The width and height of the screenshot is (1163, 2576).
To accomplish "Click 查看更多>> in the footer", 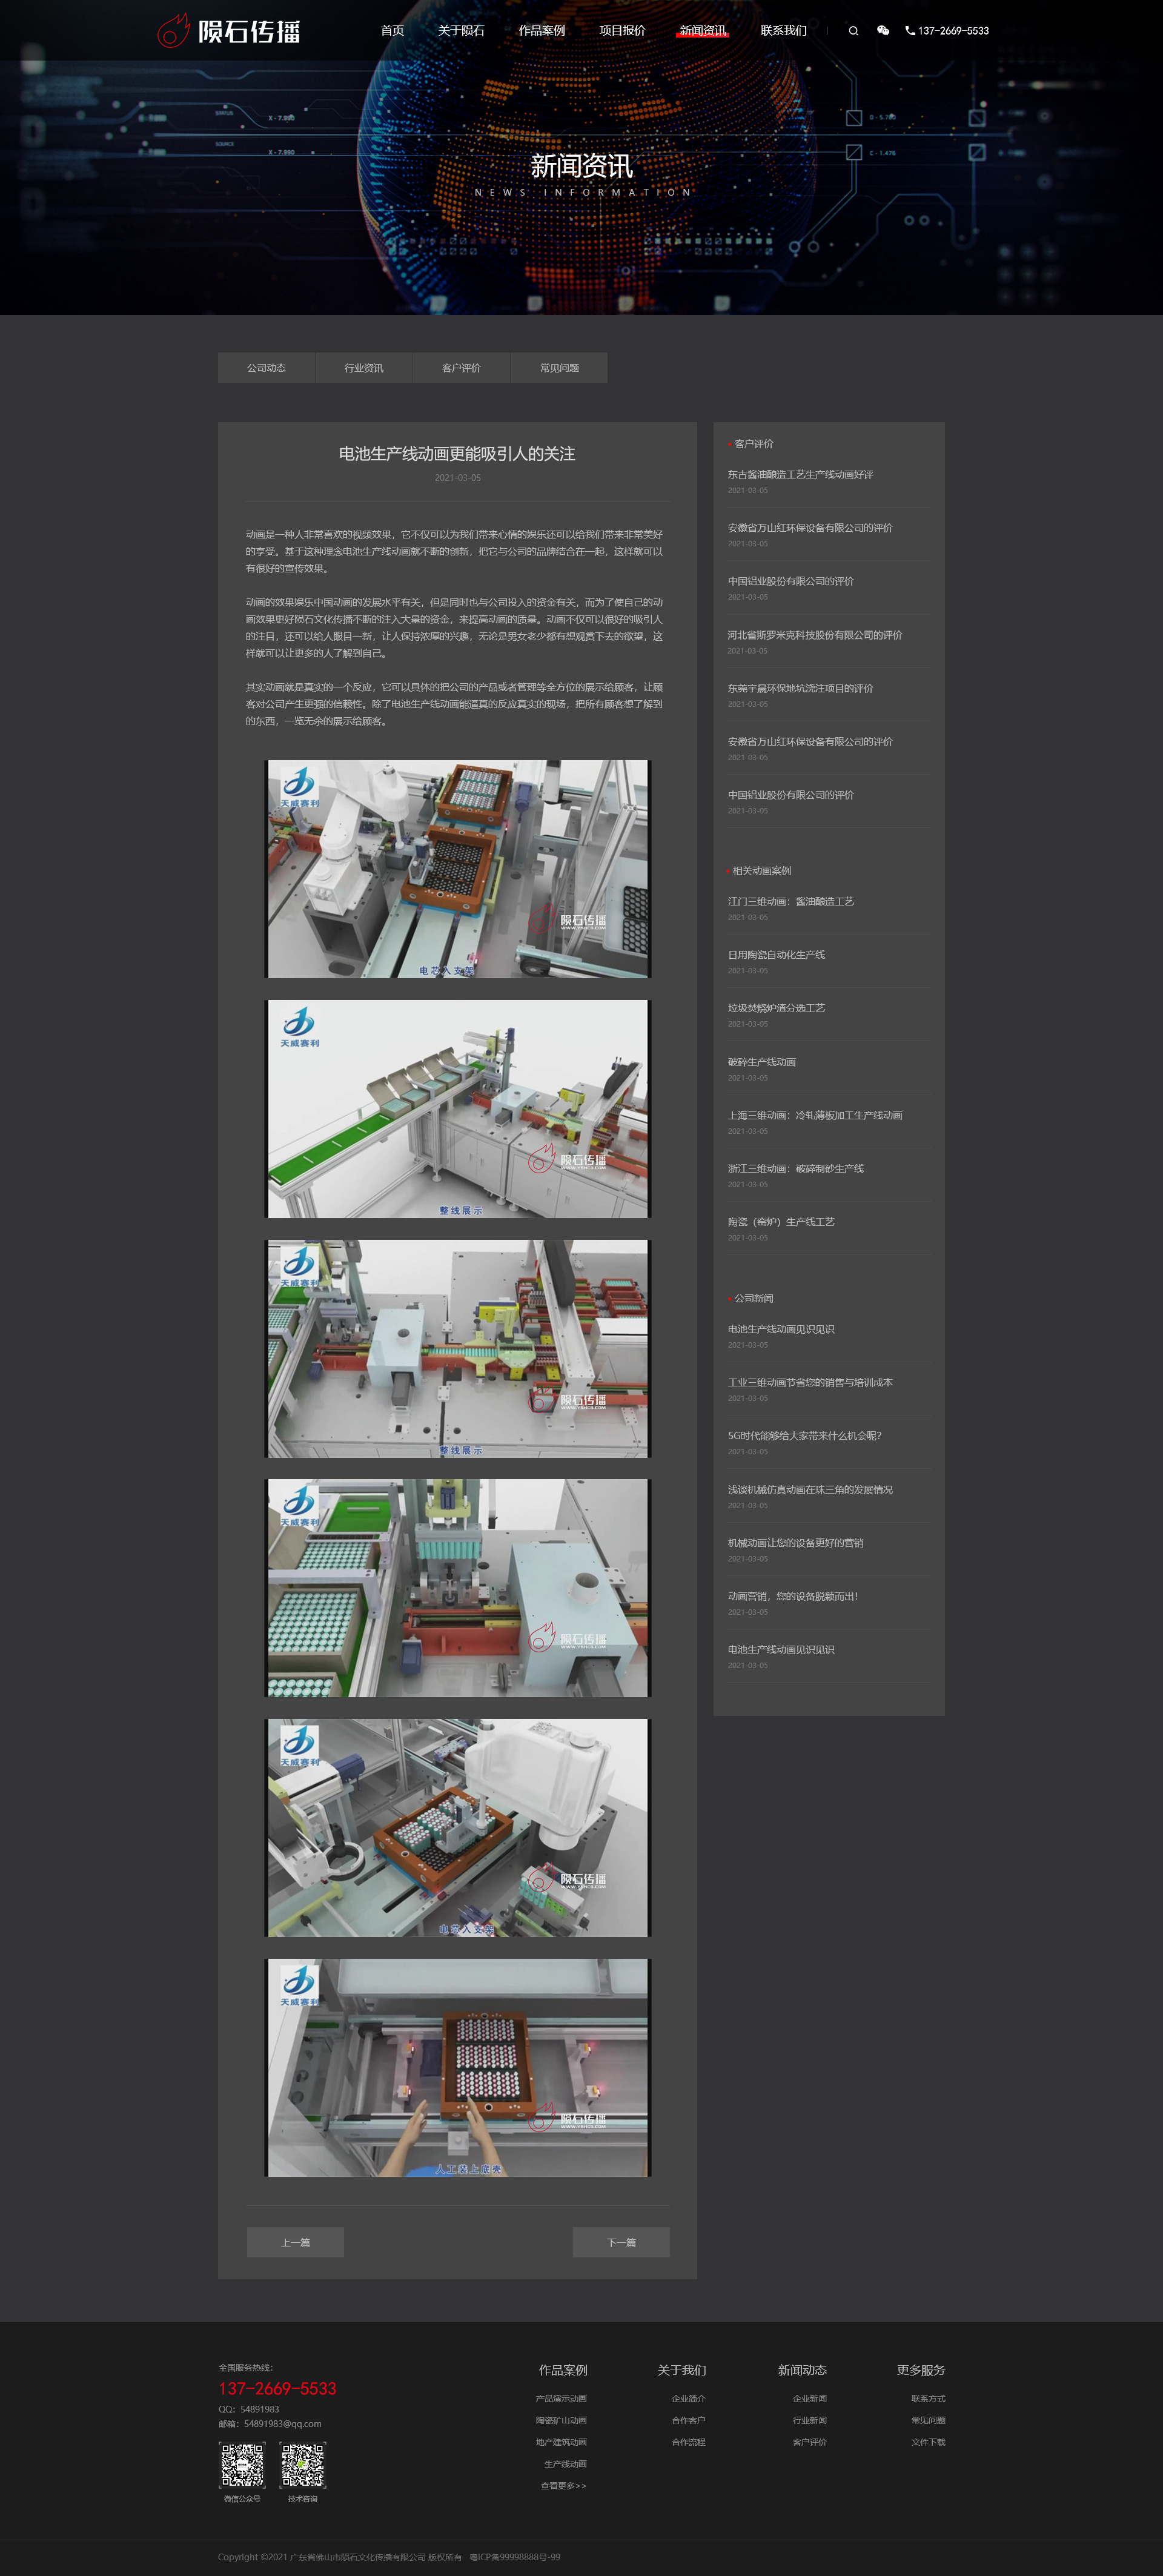I will (x=563, y=2485).
